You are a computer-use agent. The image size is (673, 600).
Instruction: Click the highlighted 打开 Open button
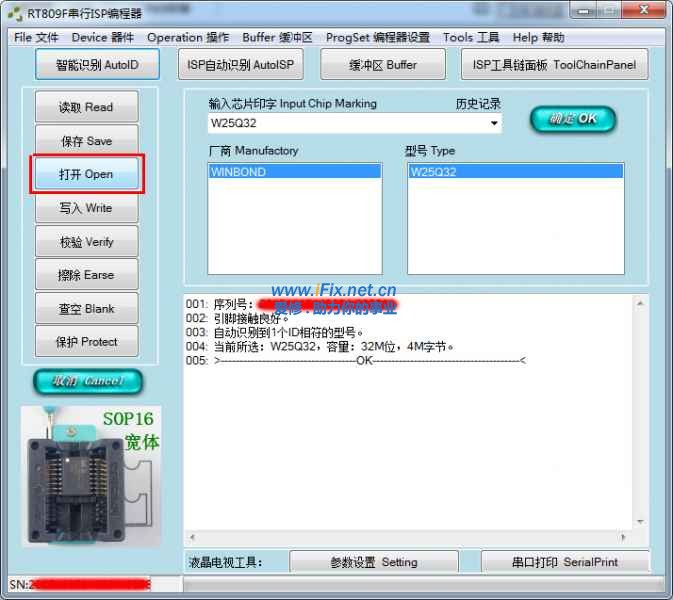click(x=86, y=174)
